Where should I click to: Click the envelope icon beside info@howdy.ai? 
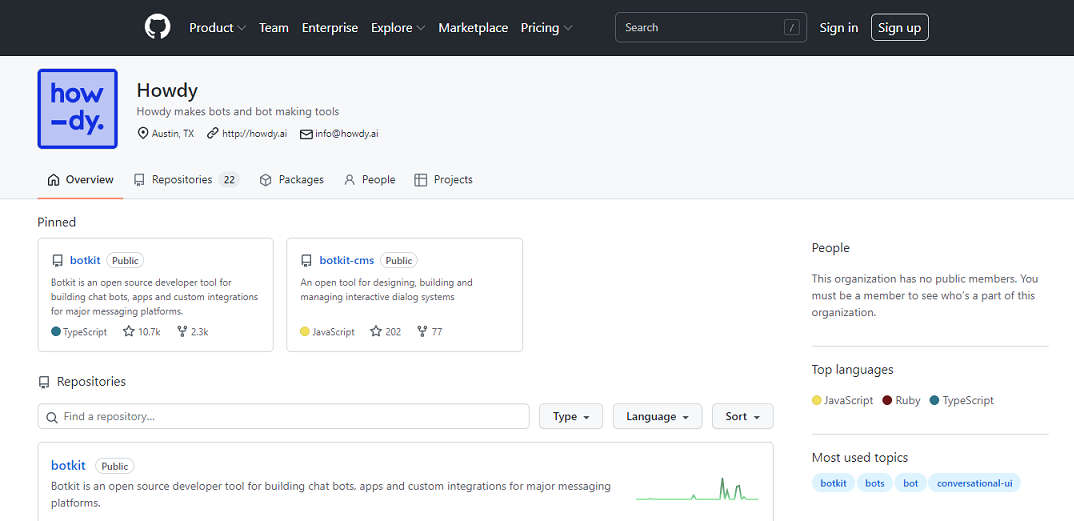[306, 134]
